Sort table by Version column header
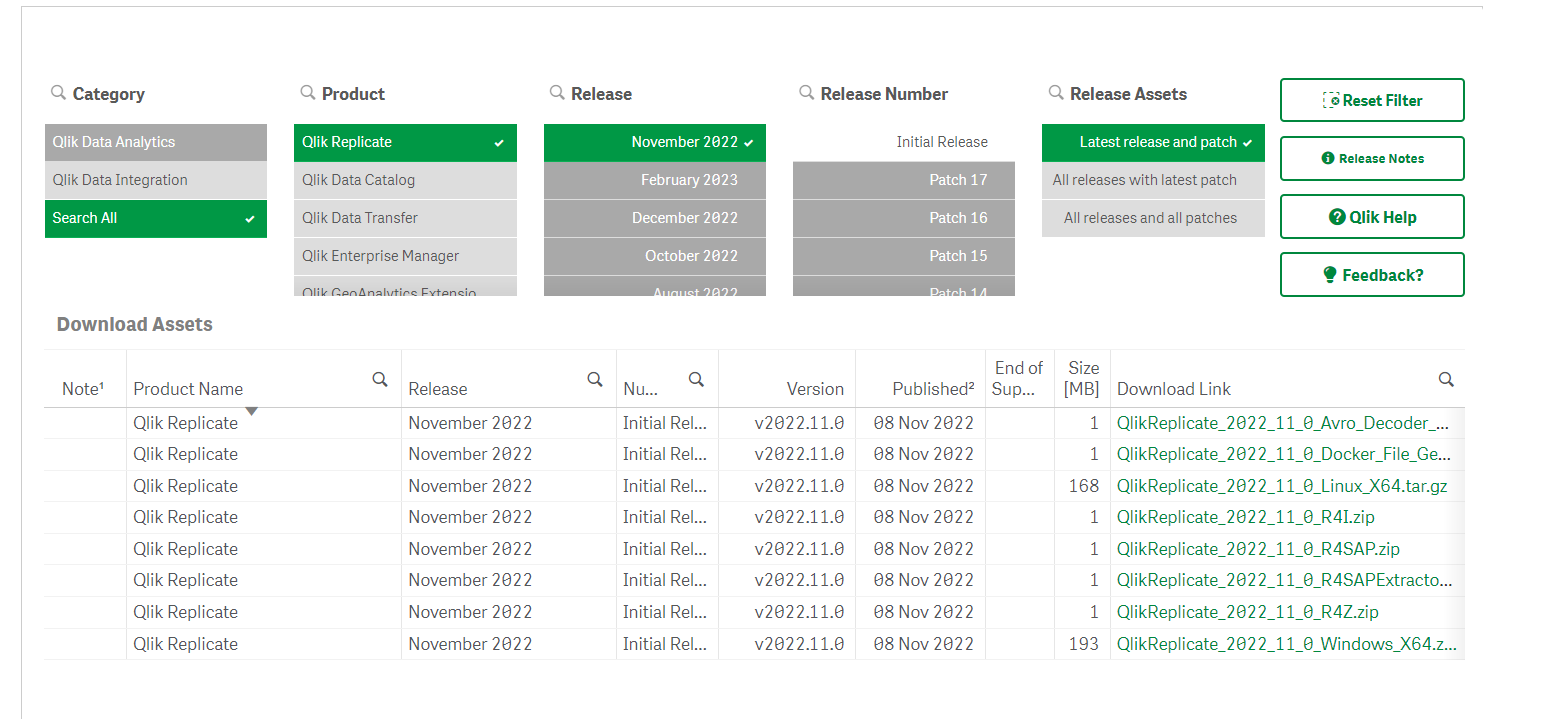The width and height of the screenshot is (1543, 719). [815, 389]
